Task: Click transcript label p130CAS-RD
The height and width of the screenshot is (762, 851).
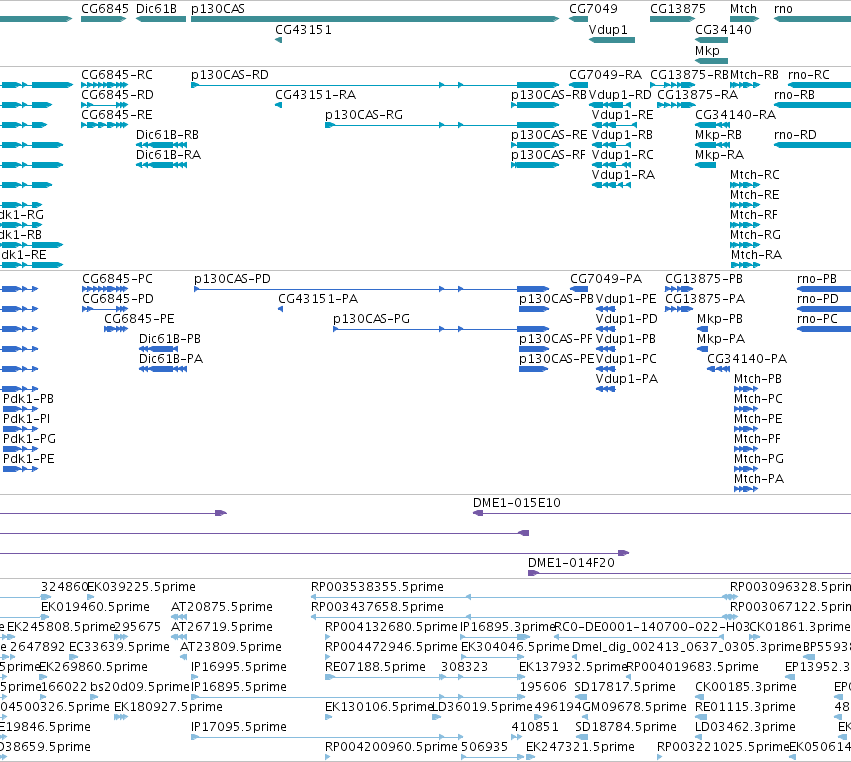Action: (230, 75)
